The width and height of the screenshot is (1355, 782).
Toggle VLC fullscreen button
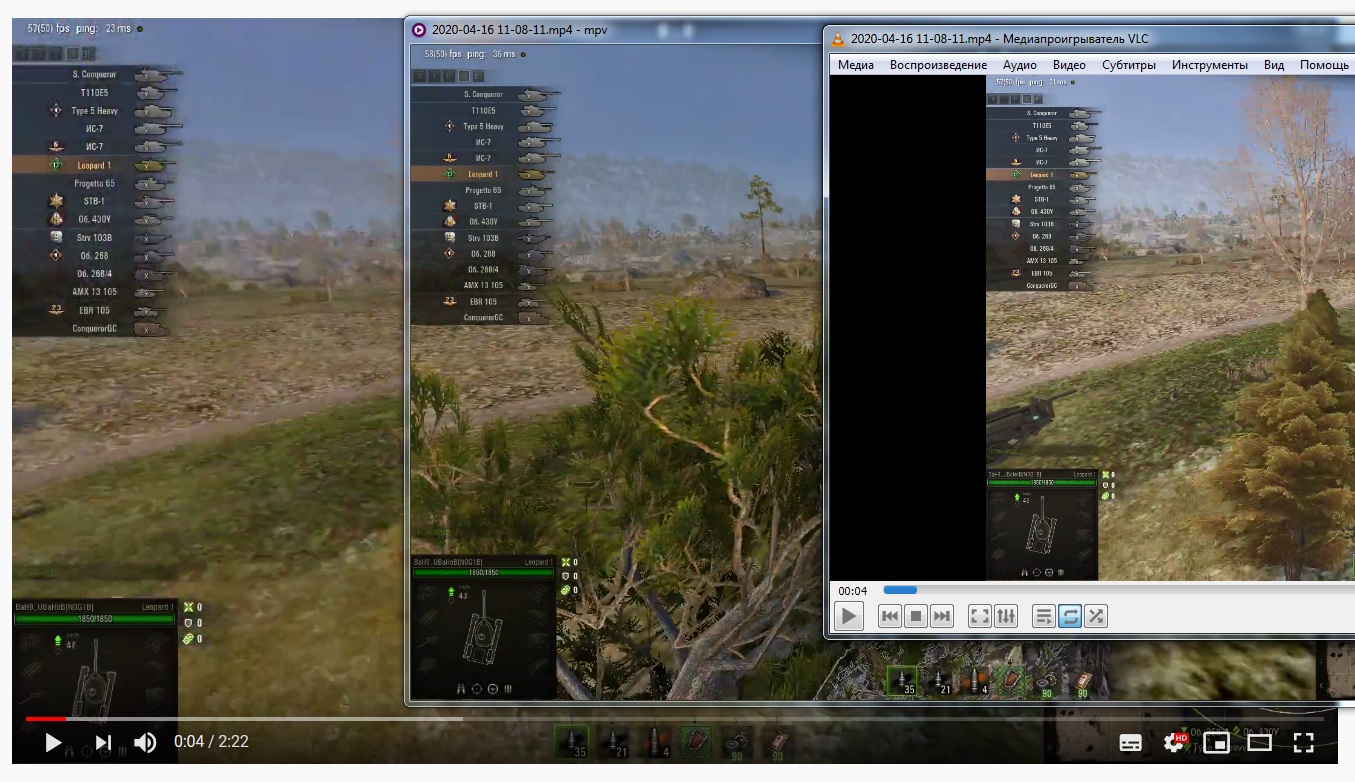(980, 616)
